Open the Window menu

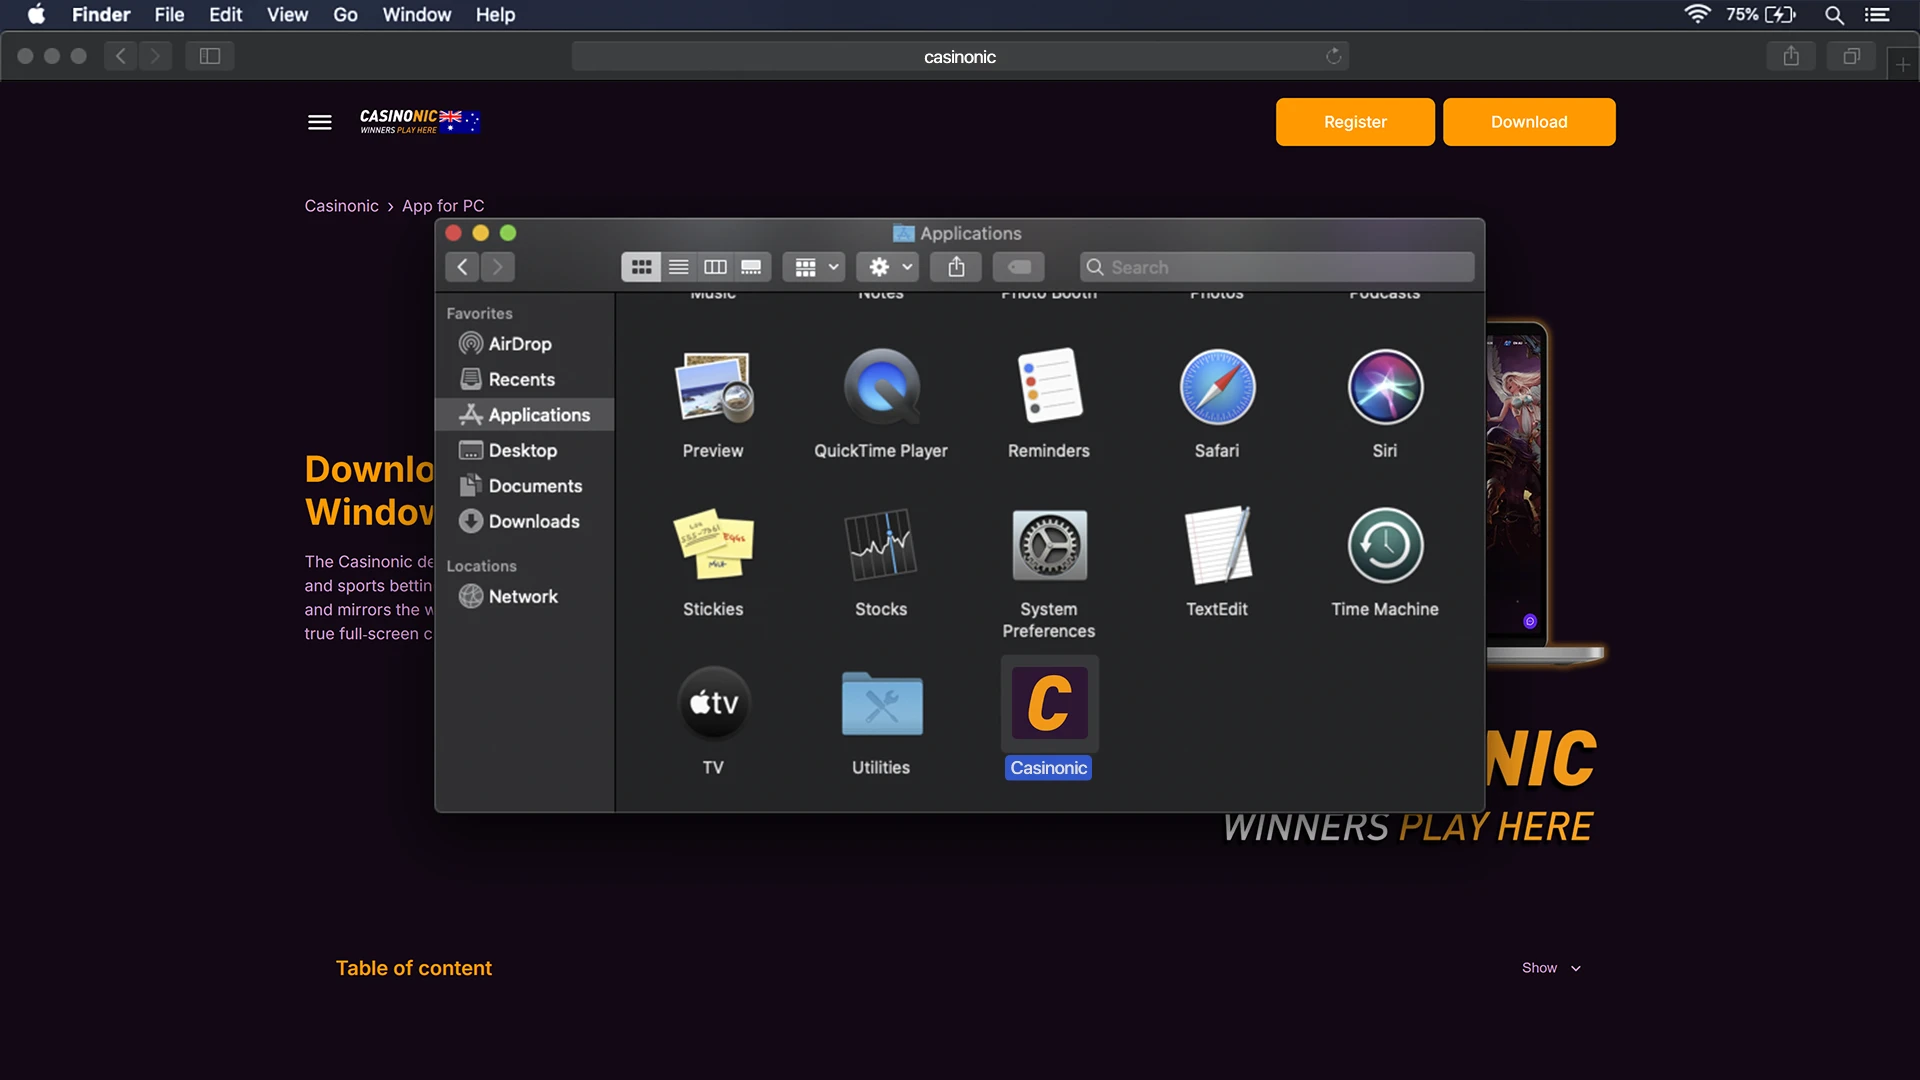(x=416, y=15)
